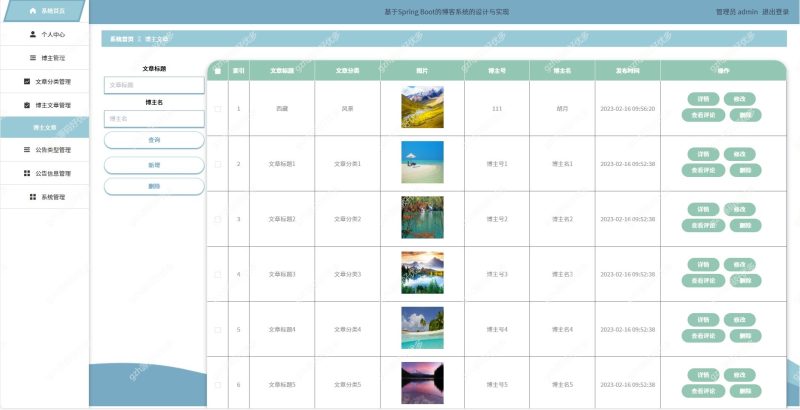Click the 发布时间 column header
Screen dimensions: 800x410
pyautogui.click(x=628, y=71)
